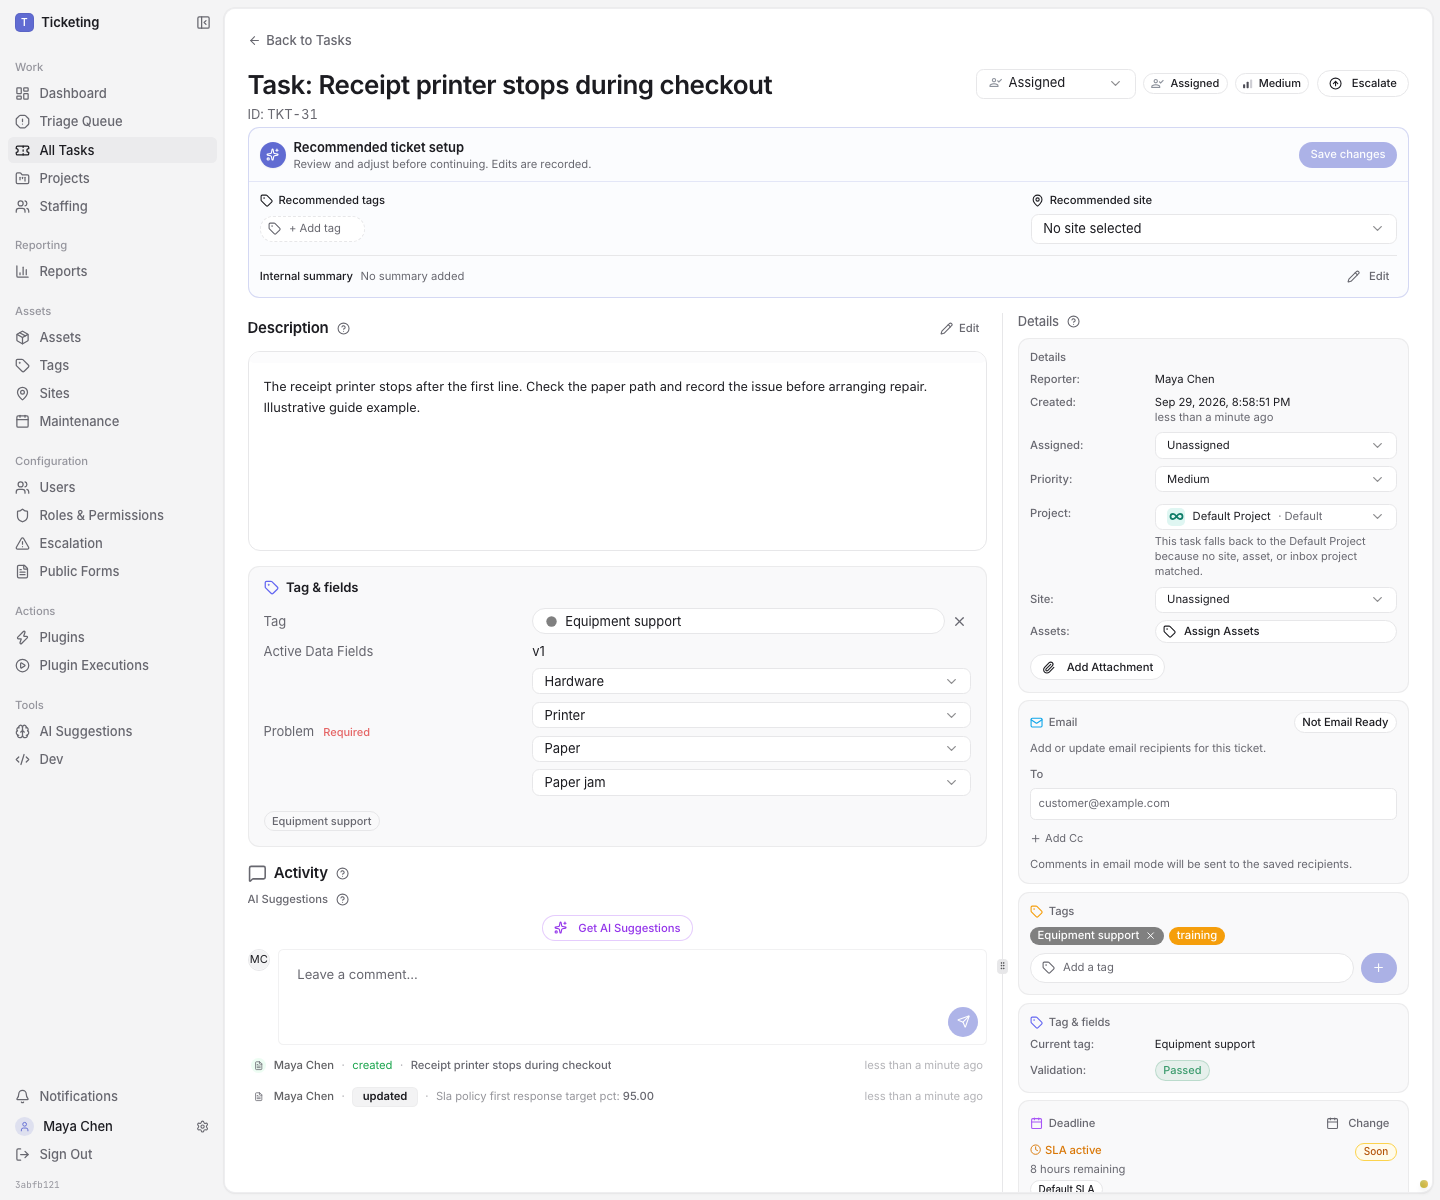This screenshot has height=1200, width=1440.
Task: Open the Description help icon
Action: coord(343,328)
